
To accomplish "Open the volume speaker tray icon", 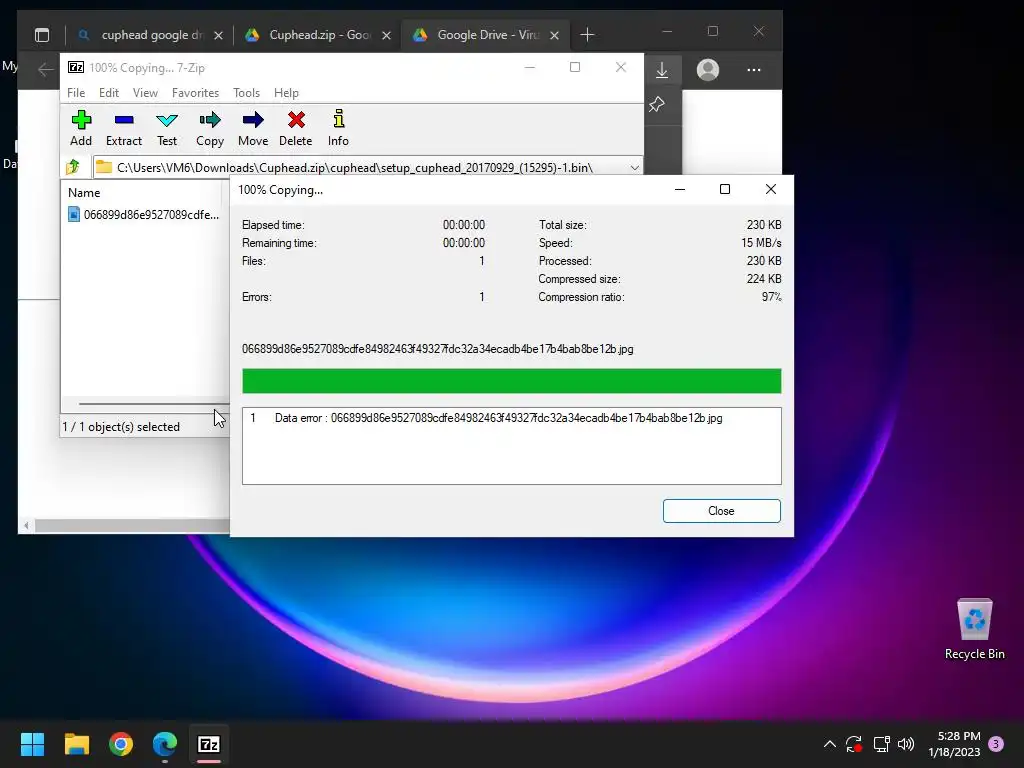I will [x=906, y=744].
